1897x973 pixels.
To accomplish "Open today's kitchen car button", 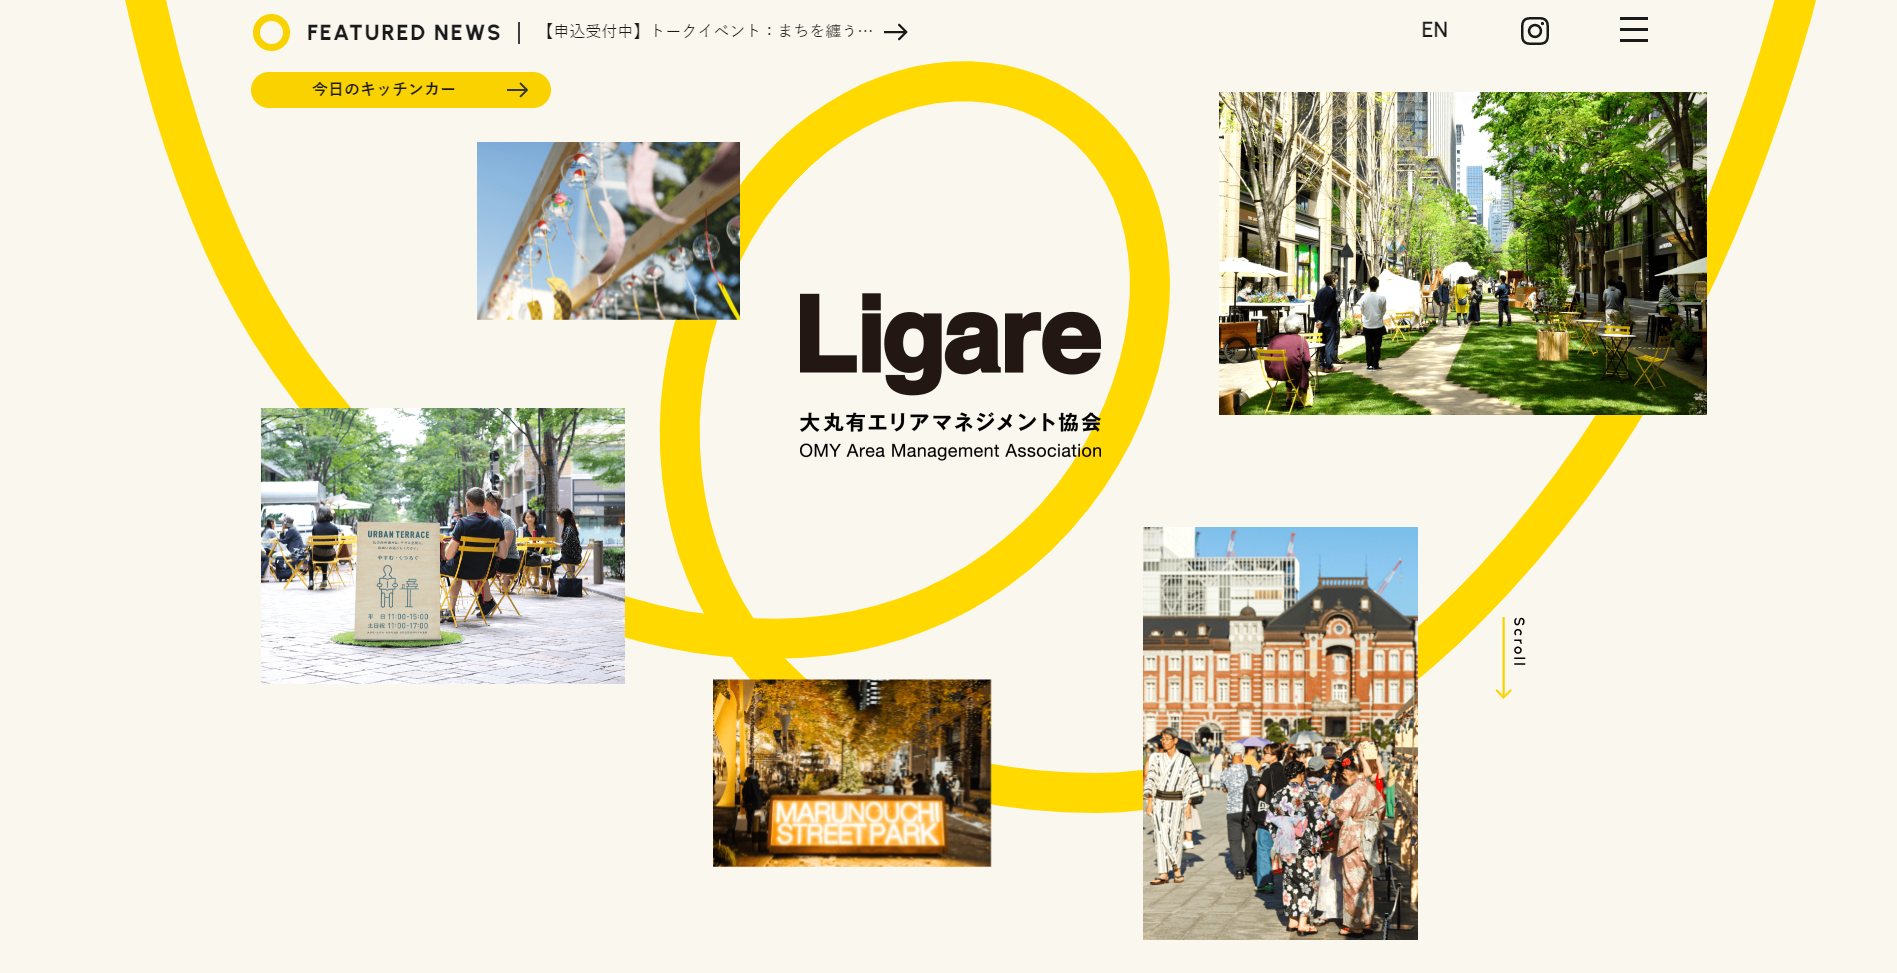I will point(401,90).
